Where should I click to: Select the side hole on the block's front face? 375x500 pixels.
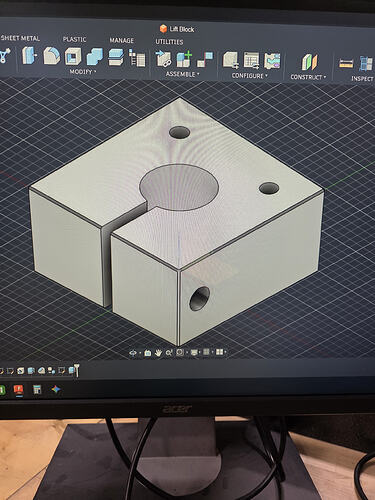click(200, 298)
